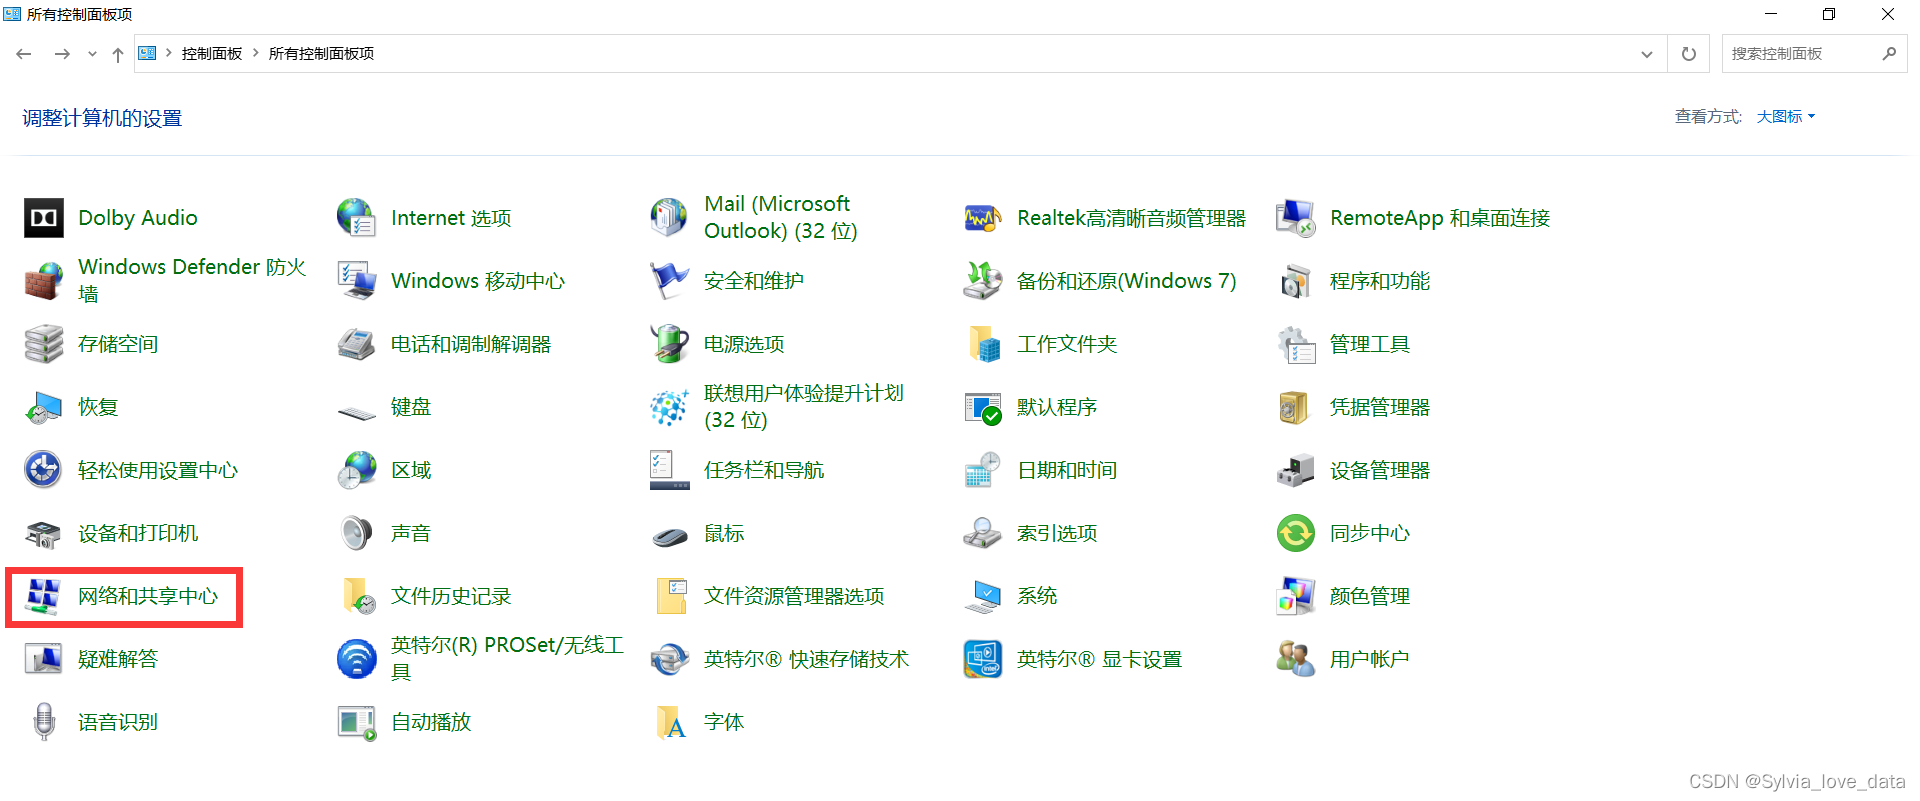Click the 设备管理器 icon
The width and height of the screenshot is (1920, 801).
coord(1296,470)
